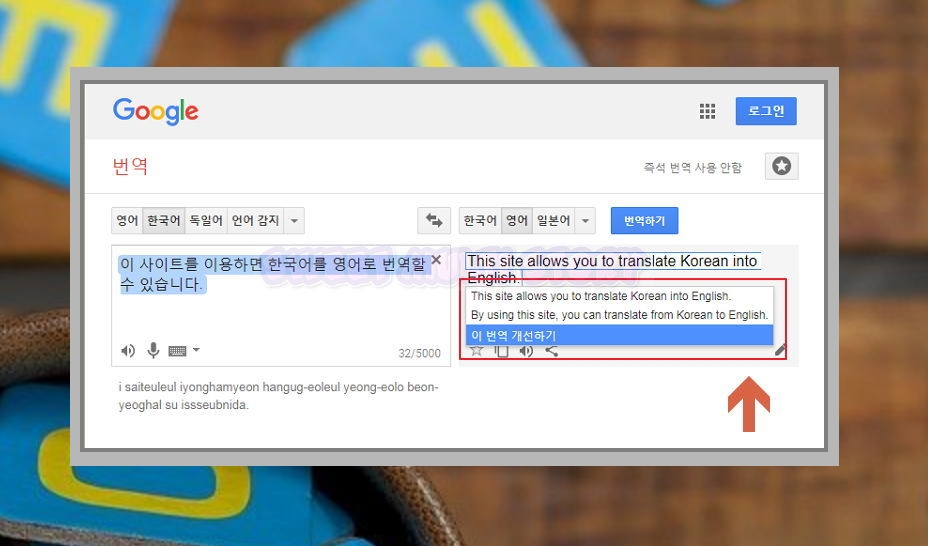Listen to the English translation
The width and height of the screenshot is (928, 546).
pyautogui.click(x=526, y=351)
